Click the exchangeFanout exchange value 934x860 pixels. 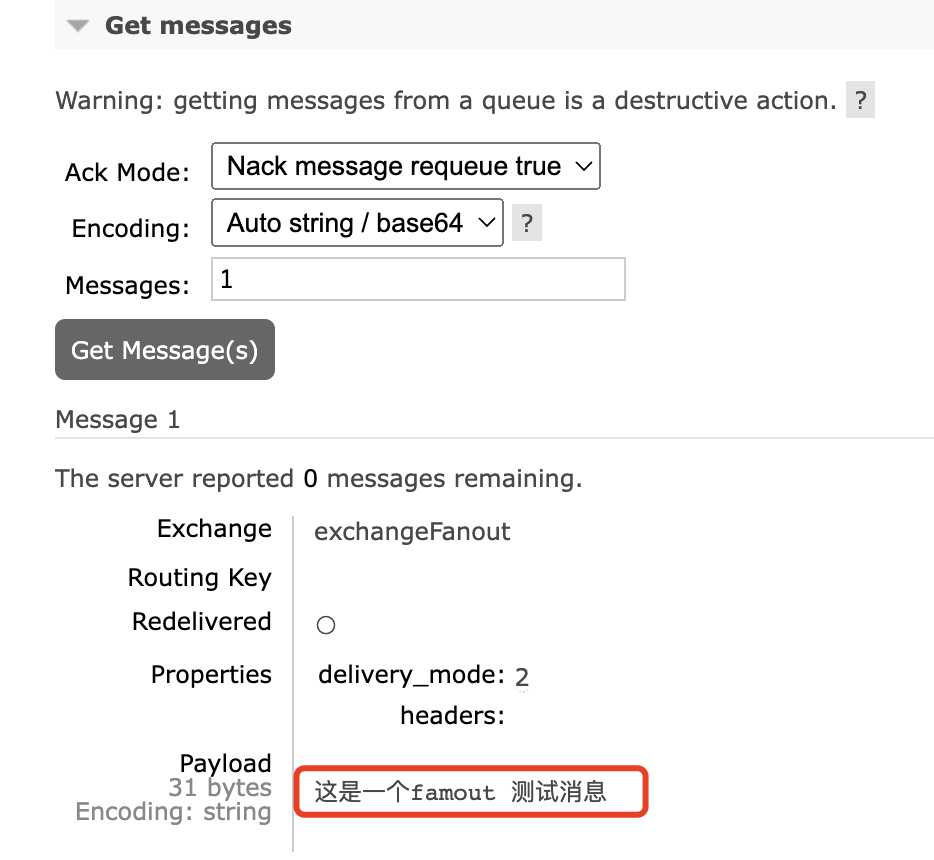pos(412,532)
